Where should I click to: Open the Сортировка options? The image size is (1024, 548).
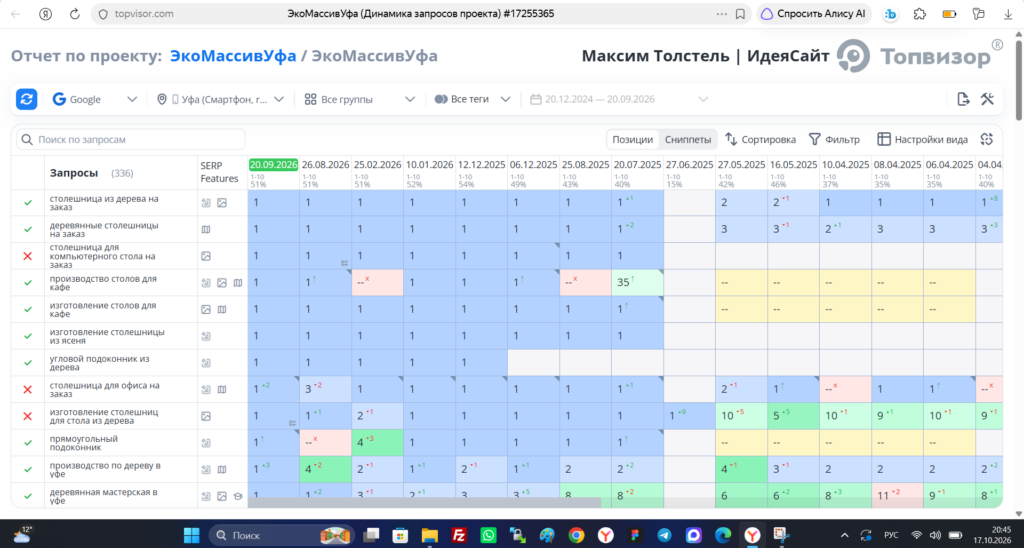pyautogui.click(x=760, y=139)
